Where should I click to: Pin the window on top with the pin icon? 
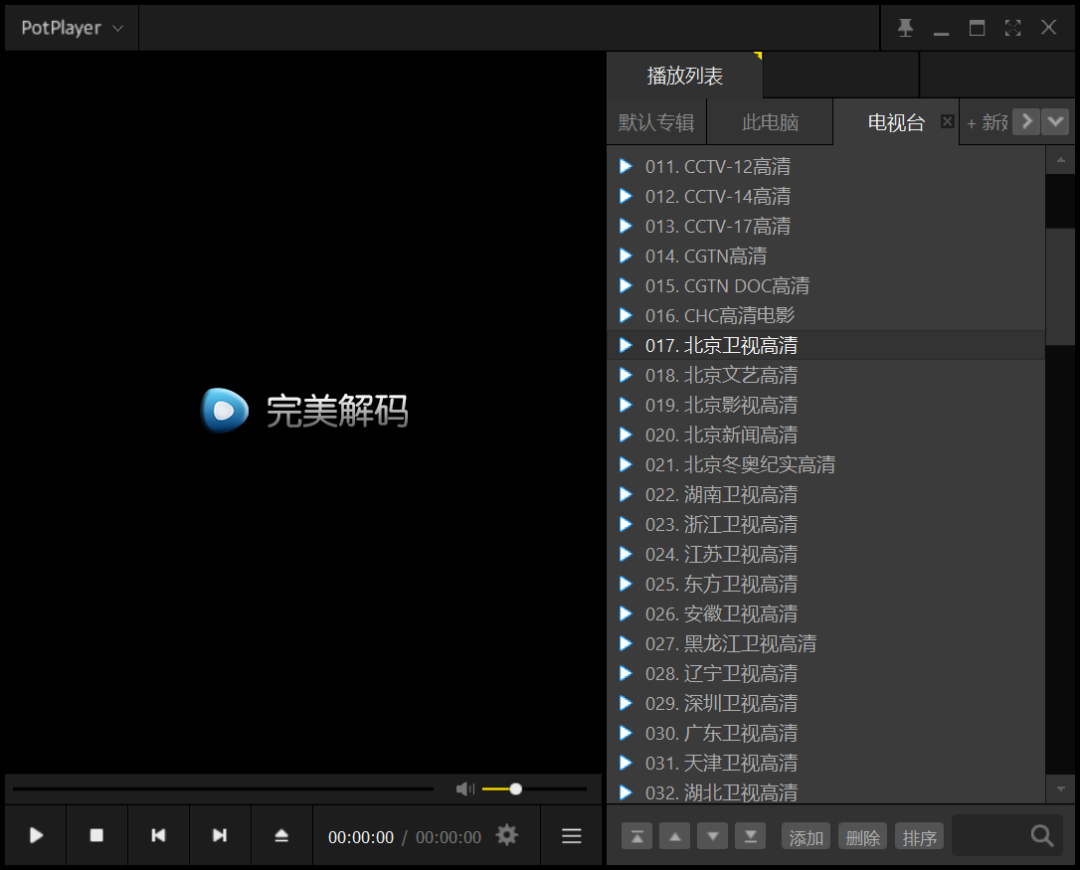point(905,28)
